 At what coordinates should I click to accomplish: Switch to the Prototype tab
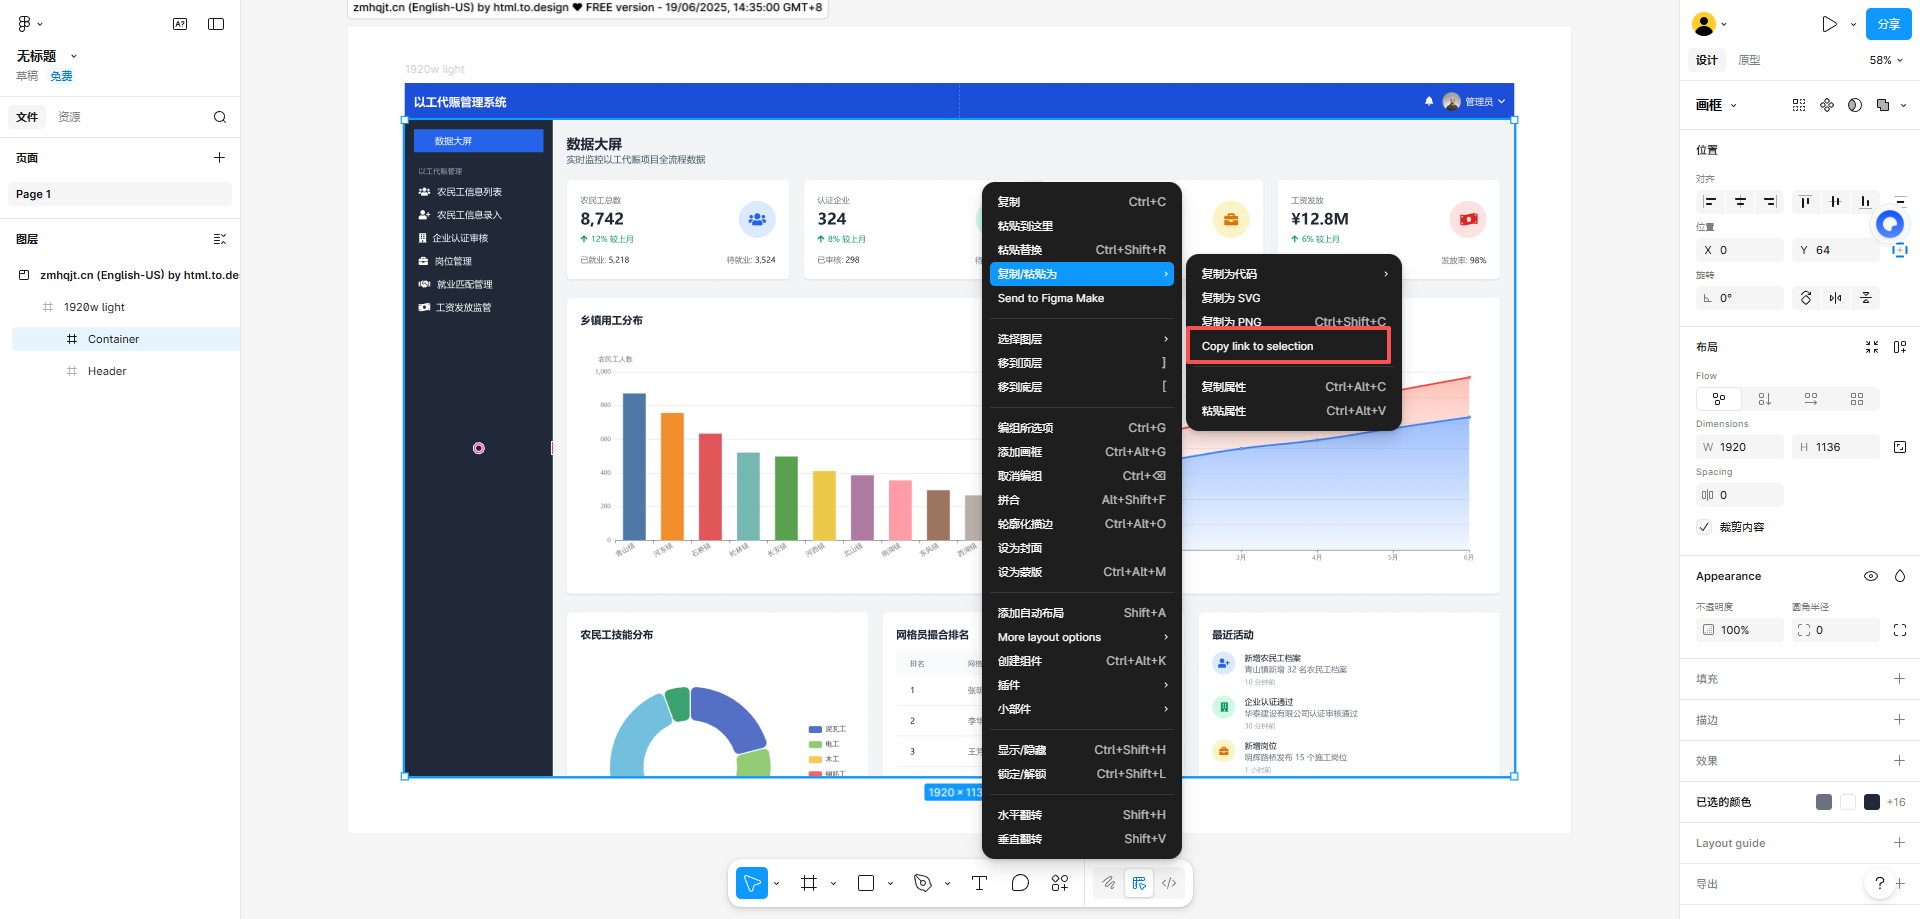tap(1749, 60)
